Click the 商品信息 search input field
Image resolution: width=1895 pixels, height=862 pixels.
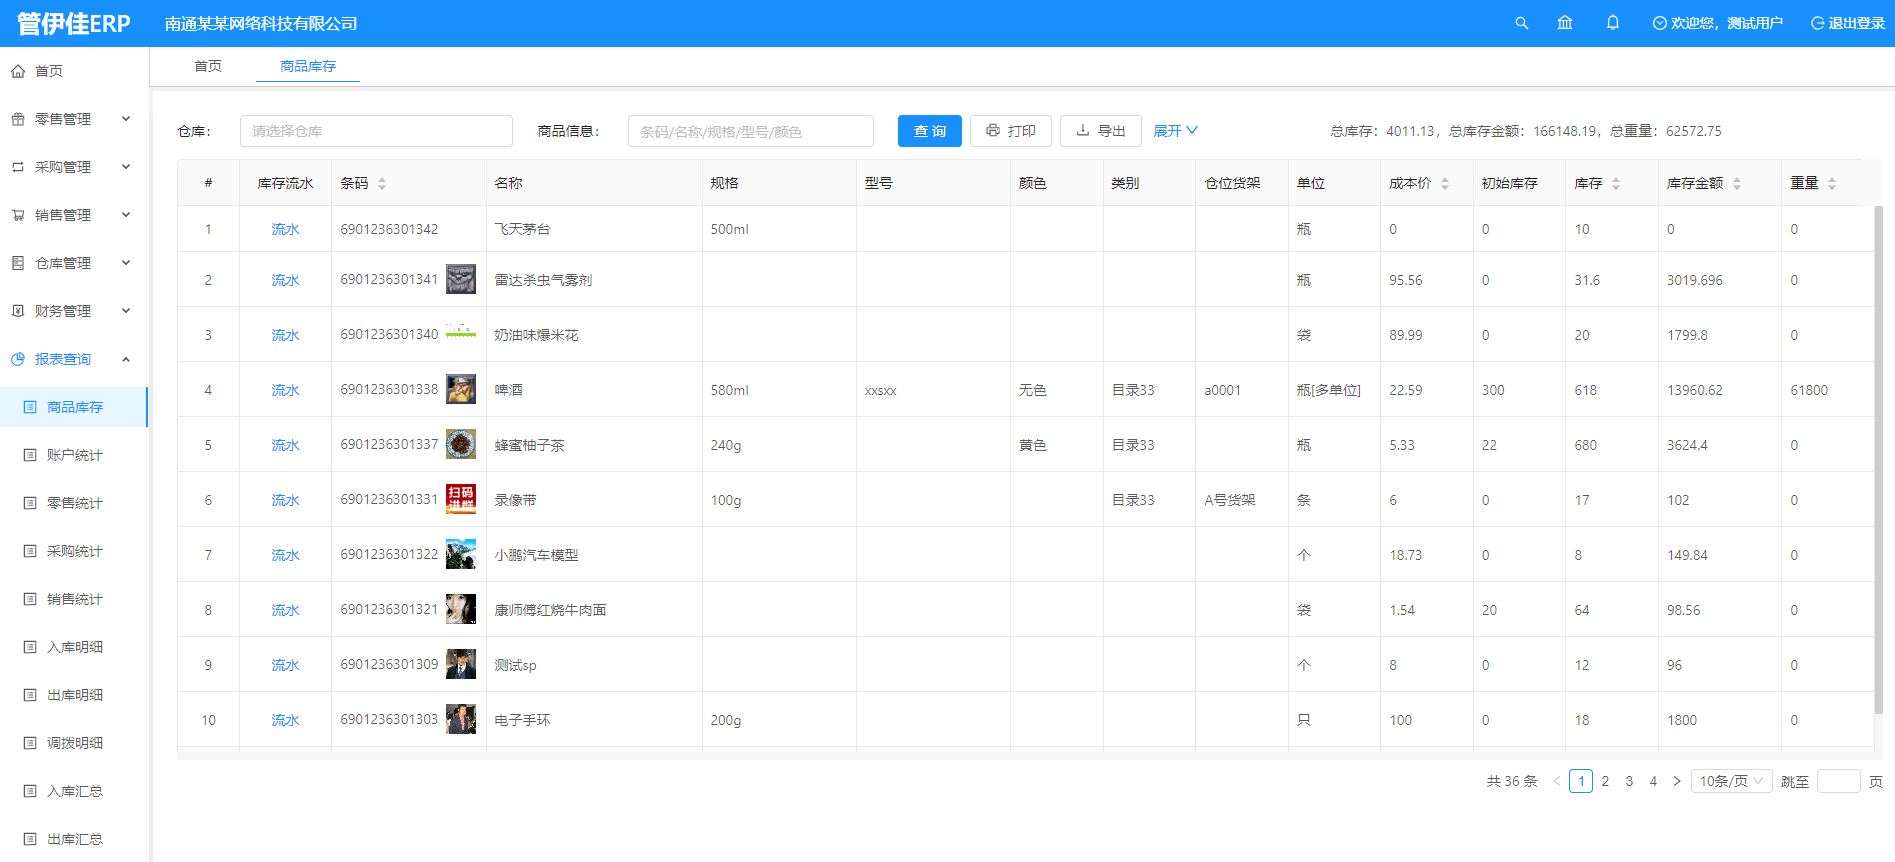click(750, 131)
